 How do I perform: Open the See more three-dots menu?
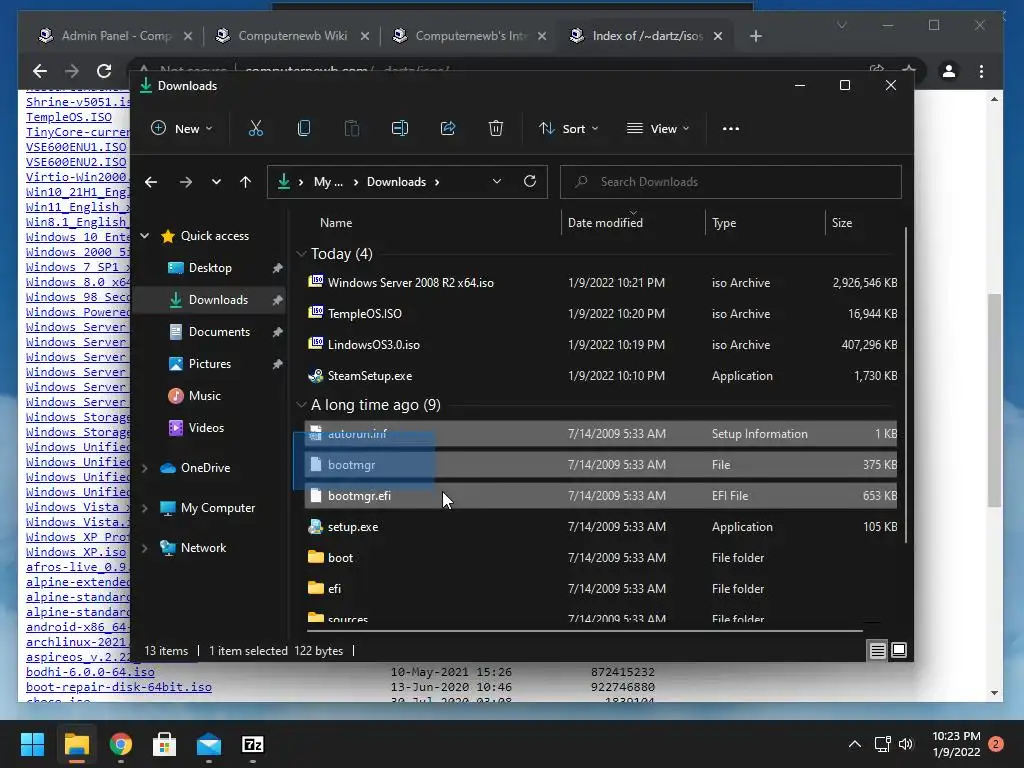(x=731, y=129)
